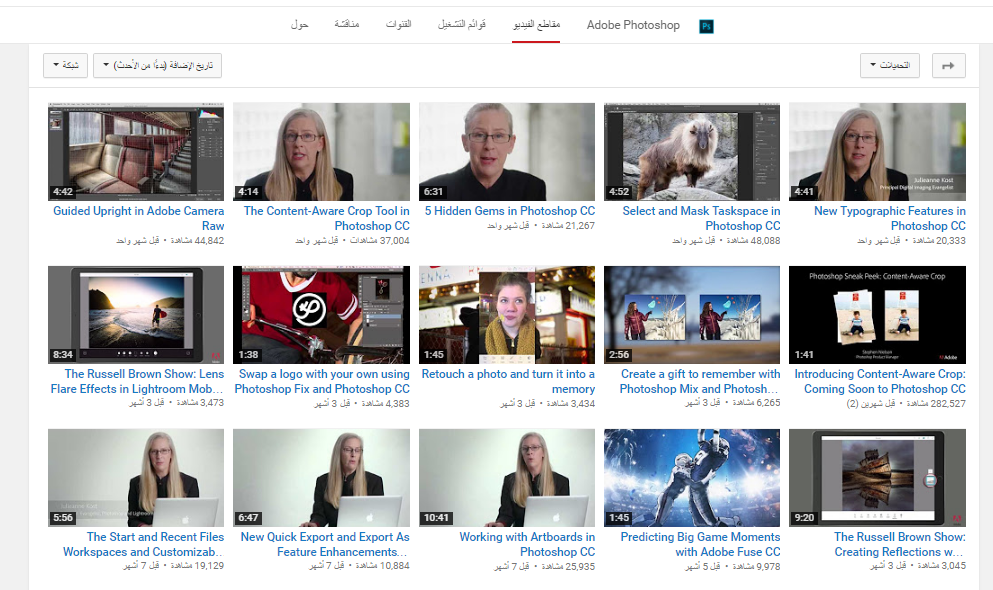Click the share arrow button
993x590 pixels.
949,65
